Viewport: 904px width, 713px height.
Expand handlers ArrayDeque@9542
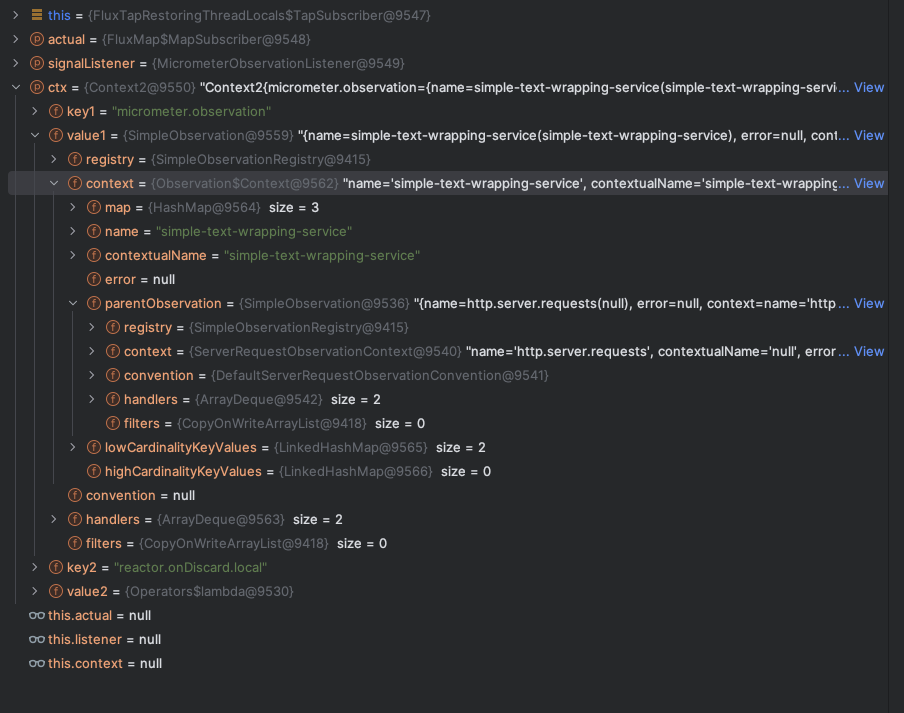pyautogui.click(x=92, y=399)
